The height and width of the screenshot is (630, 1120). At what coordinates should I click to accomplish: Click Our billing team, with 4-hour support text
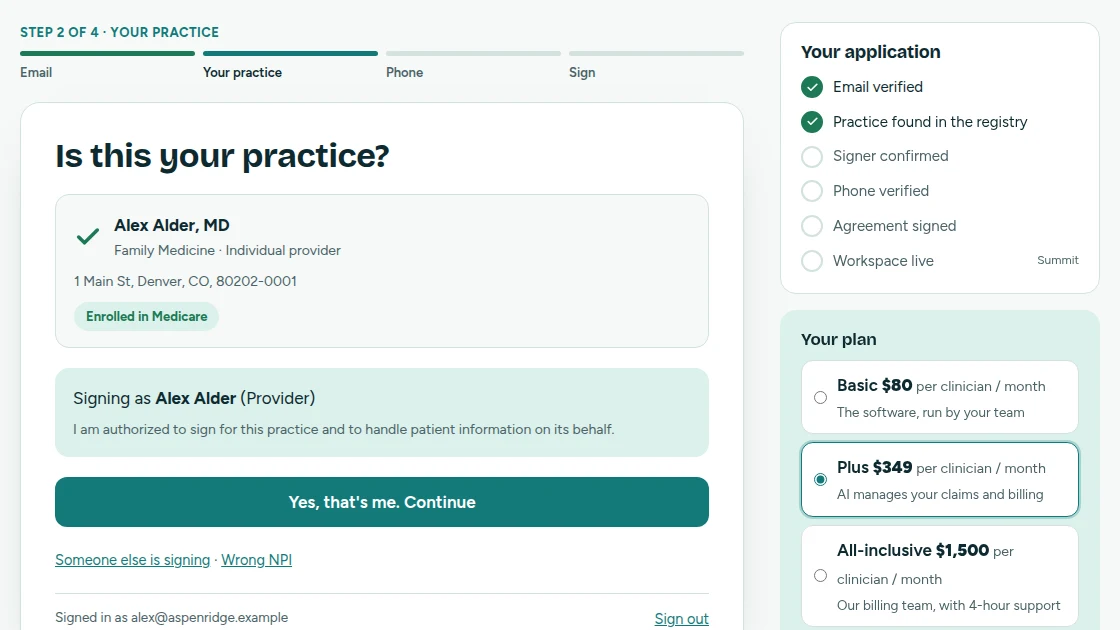point(949,605)
